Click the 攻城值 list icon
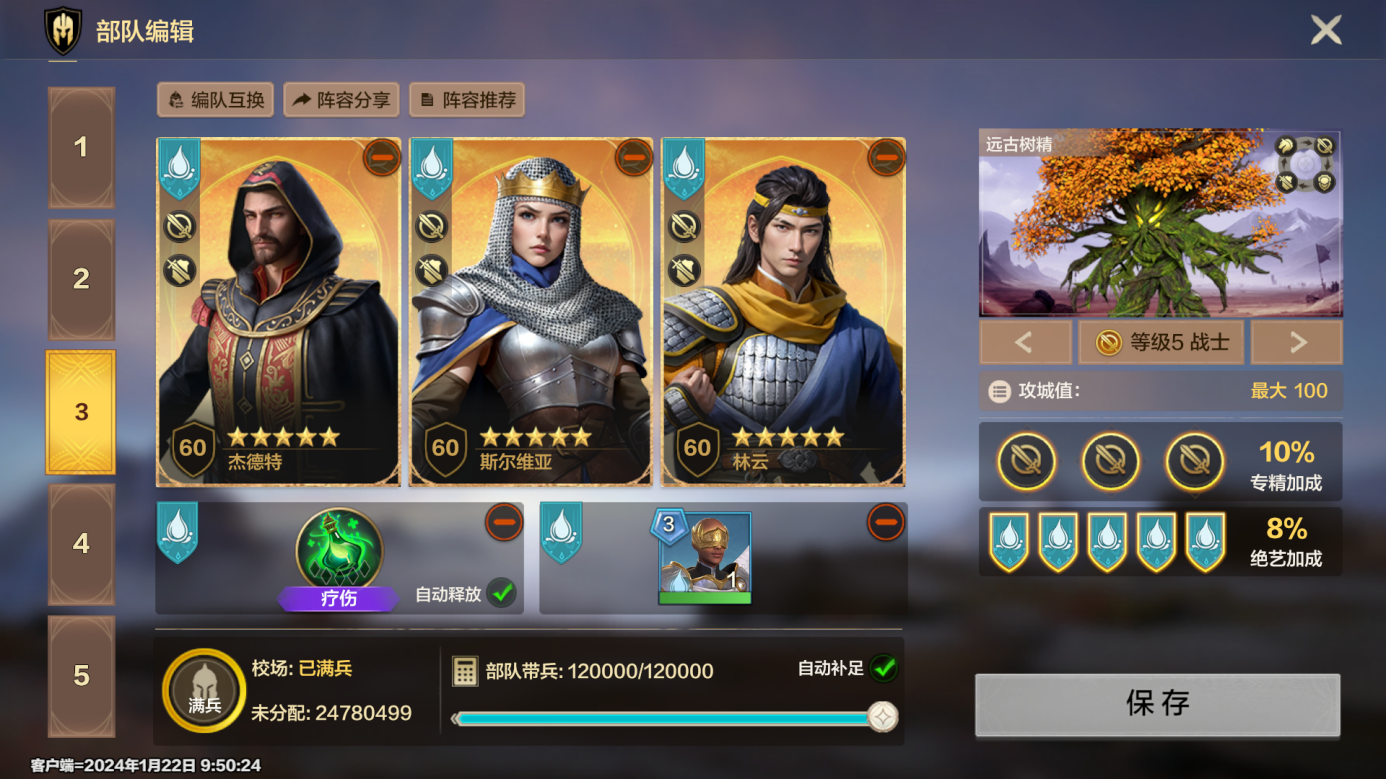The width and height of the screenshot is (1386, 779). click(999, 391)
